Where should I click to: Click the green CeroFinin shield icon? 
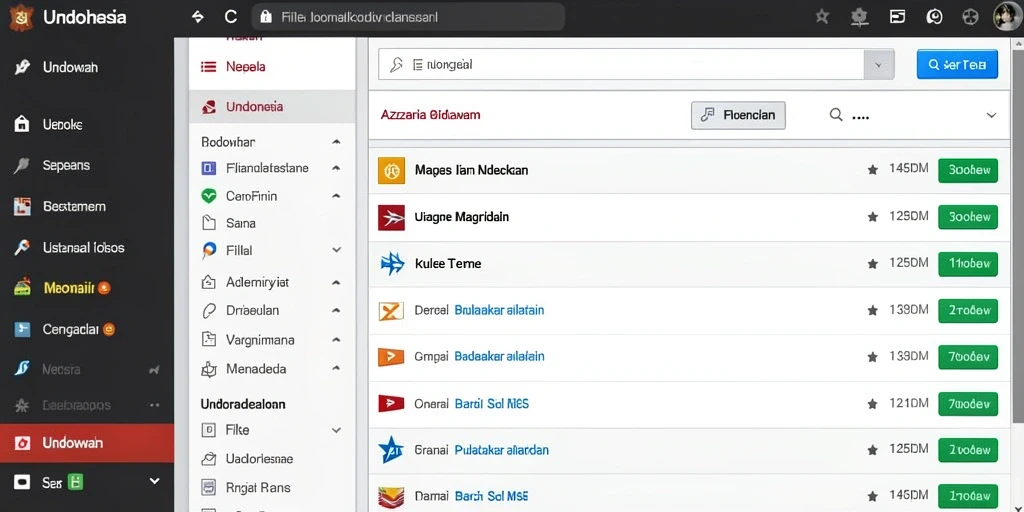pyautogui.click(x=209, y=195)
